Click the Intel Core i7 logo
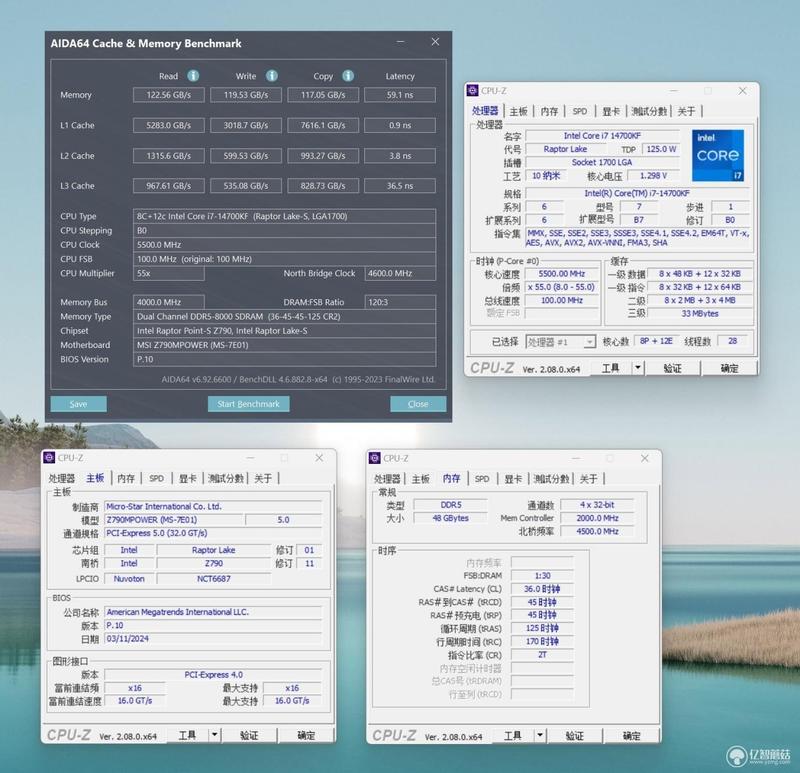Viewport: 800px width, 773px height. 718,155
